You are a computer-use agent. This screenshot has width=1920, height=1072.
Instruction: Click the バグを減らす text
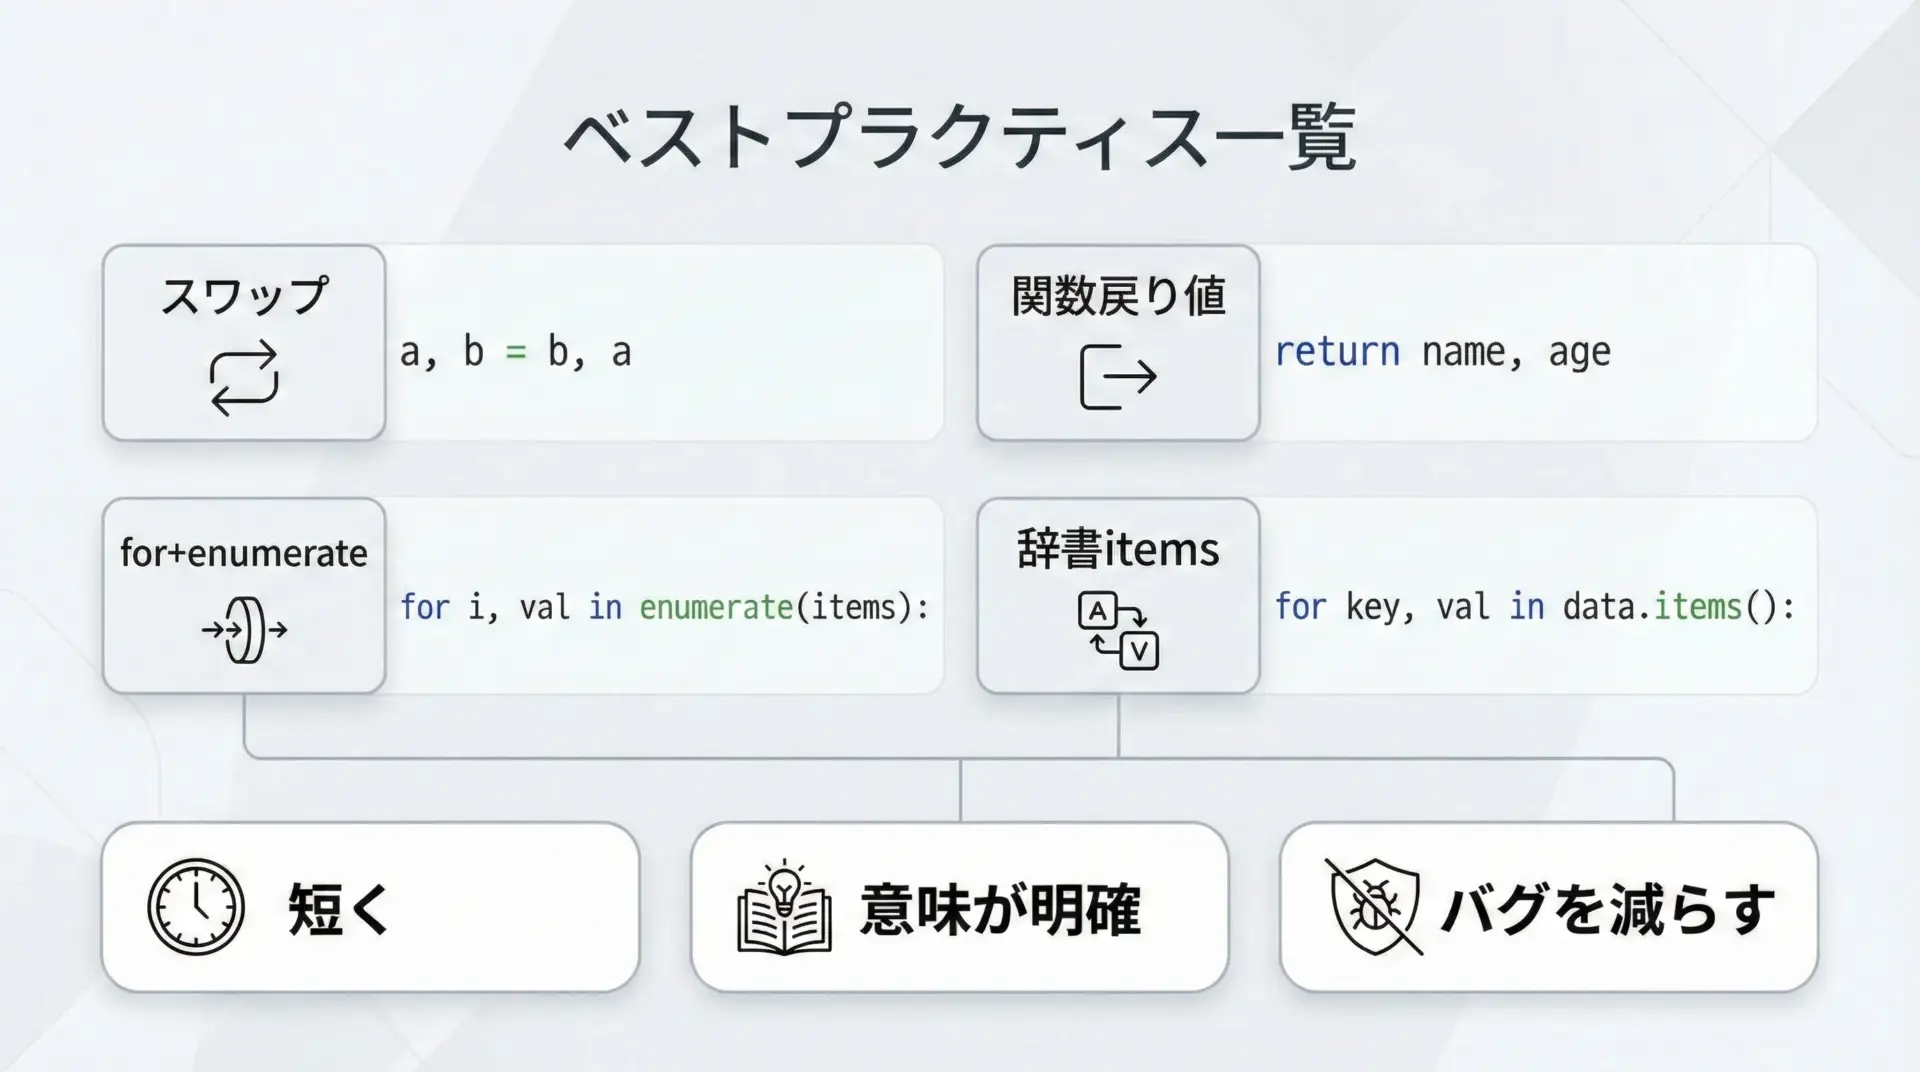(x=1607, y=909)
